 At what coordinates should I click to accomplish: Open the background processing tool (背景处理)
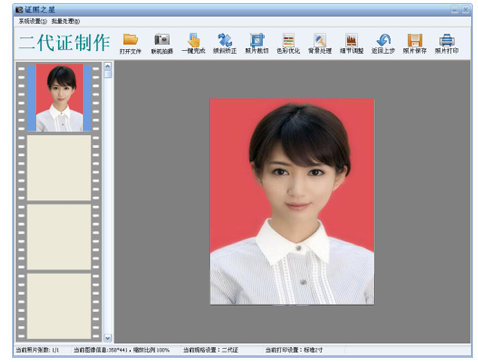(x=320, y=44)
